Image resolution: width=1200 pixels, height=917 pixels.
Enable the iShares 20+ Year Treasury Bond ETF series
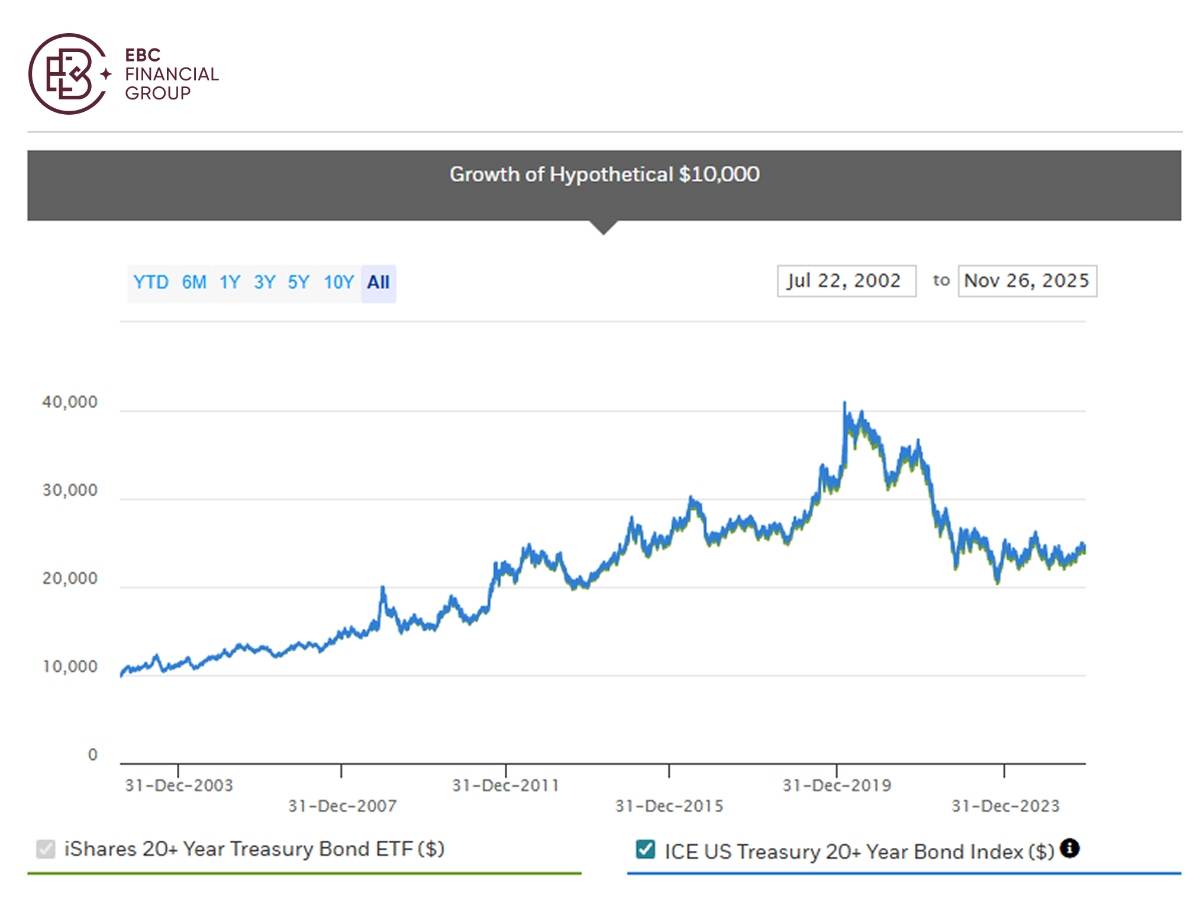[x=44, y=848]
